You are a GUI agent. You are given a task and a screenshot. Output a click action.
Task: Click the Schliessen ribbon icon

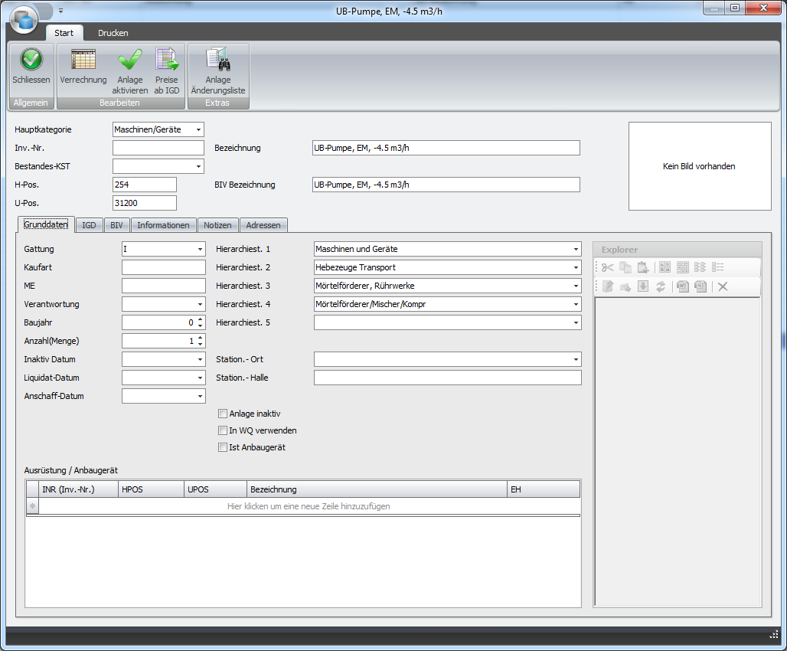pyautogui.click(x=31, y=61)
